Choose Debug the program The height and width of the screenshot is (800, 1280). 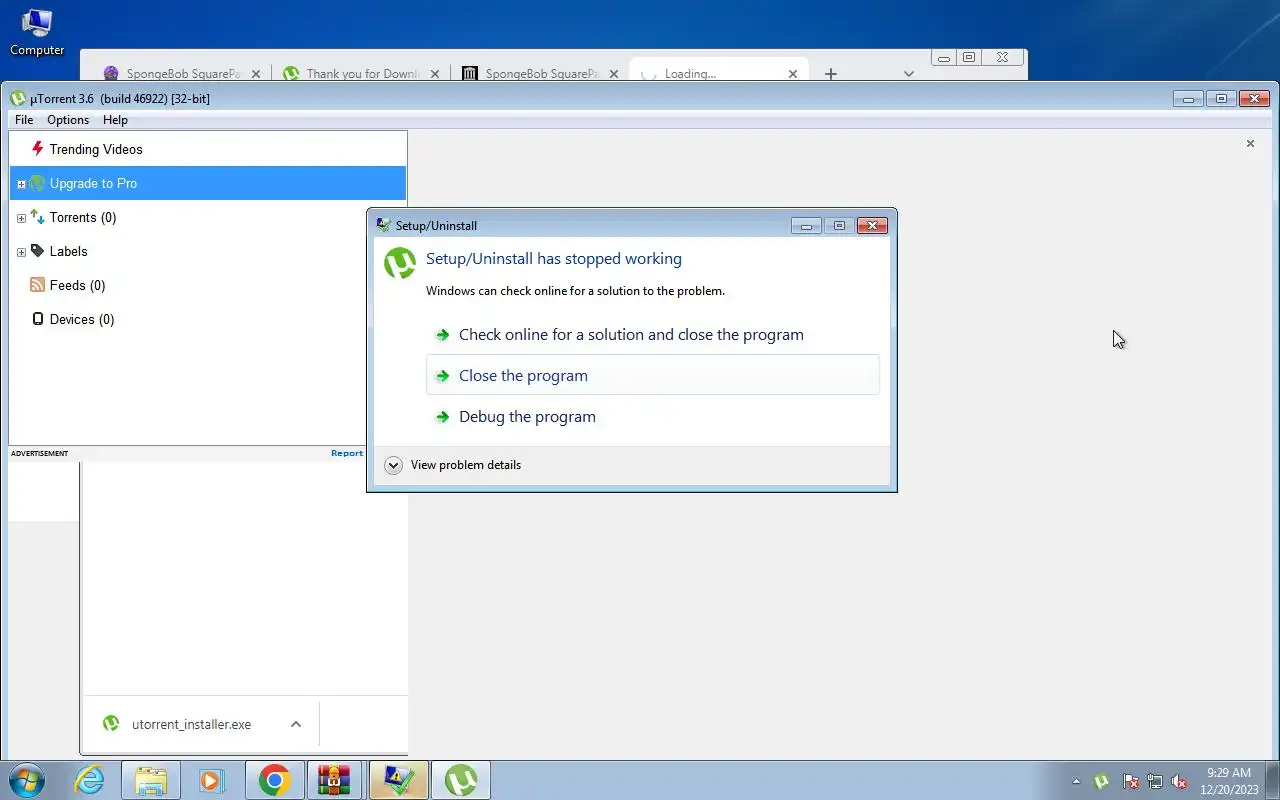point(652,416)
